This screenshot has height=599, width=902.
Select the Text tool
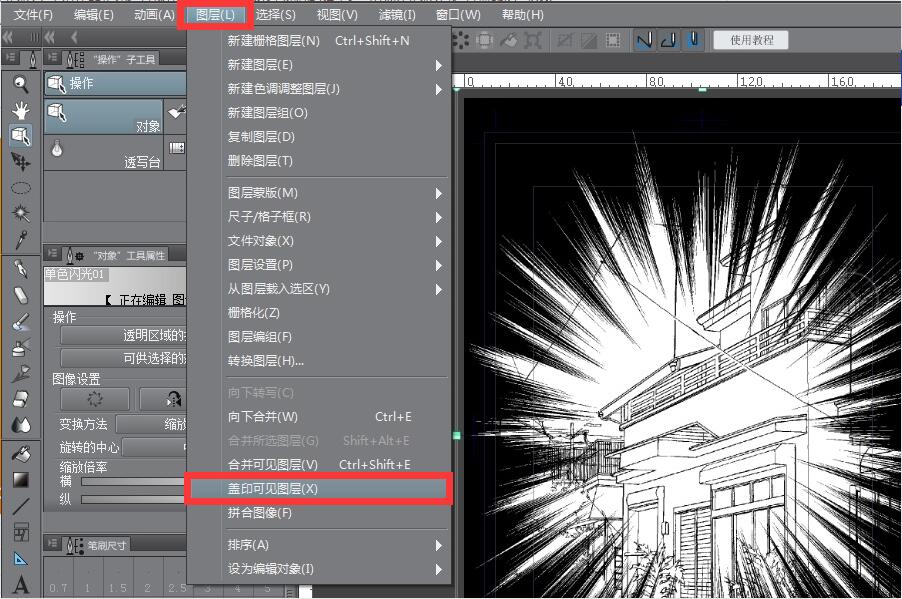[20, 585]
